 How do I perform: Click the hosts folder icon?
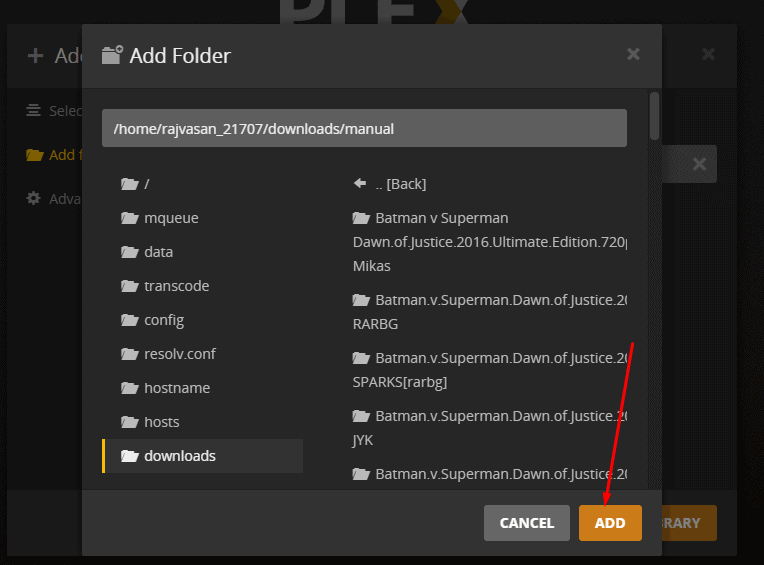point(129,422)
